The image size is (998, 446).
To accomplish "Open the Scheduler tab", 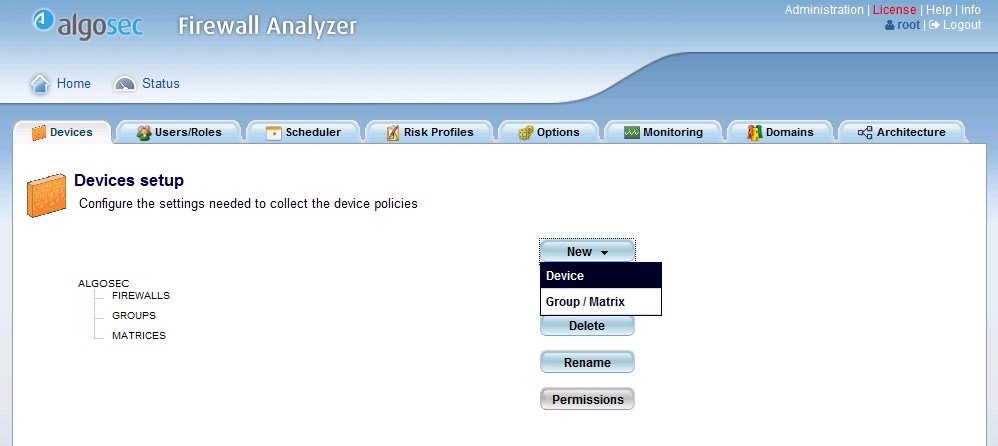I will (x=303, y=132).
